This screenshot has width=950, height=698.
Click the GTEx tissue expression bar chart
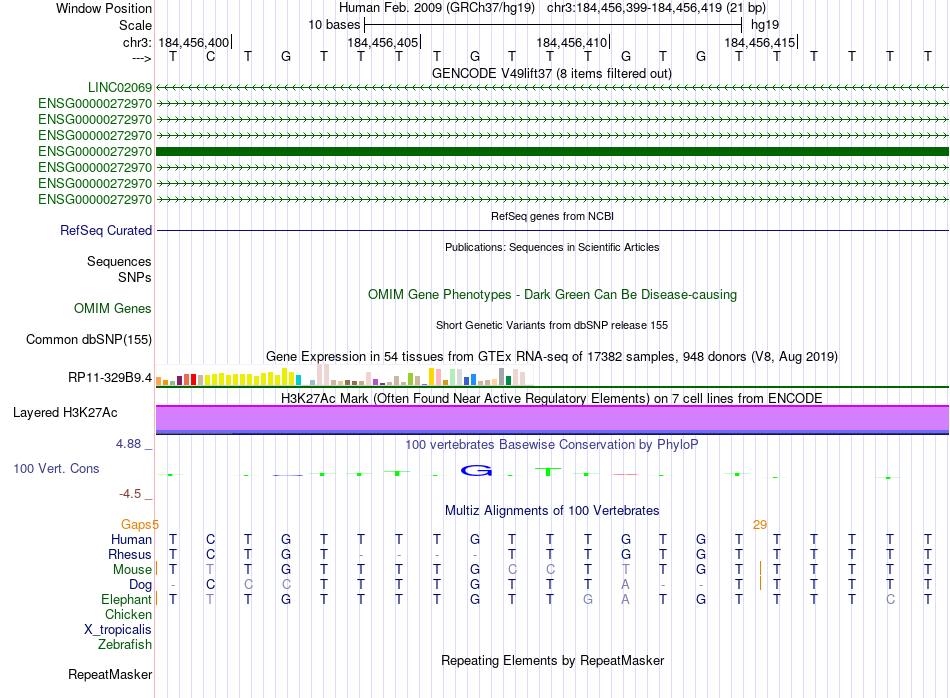pyautogui.click(x=344, y=375)
